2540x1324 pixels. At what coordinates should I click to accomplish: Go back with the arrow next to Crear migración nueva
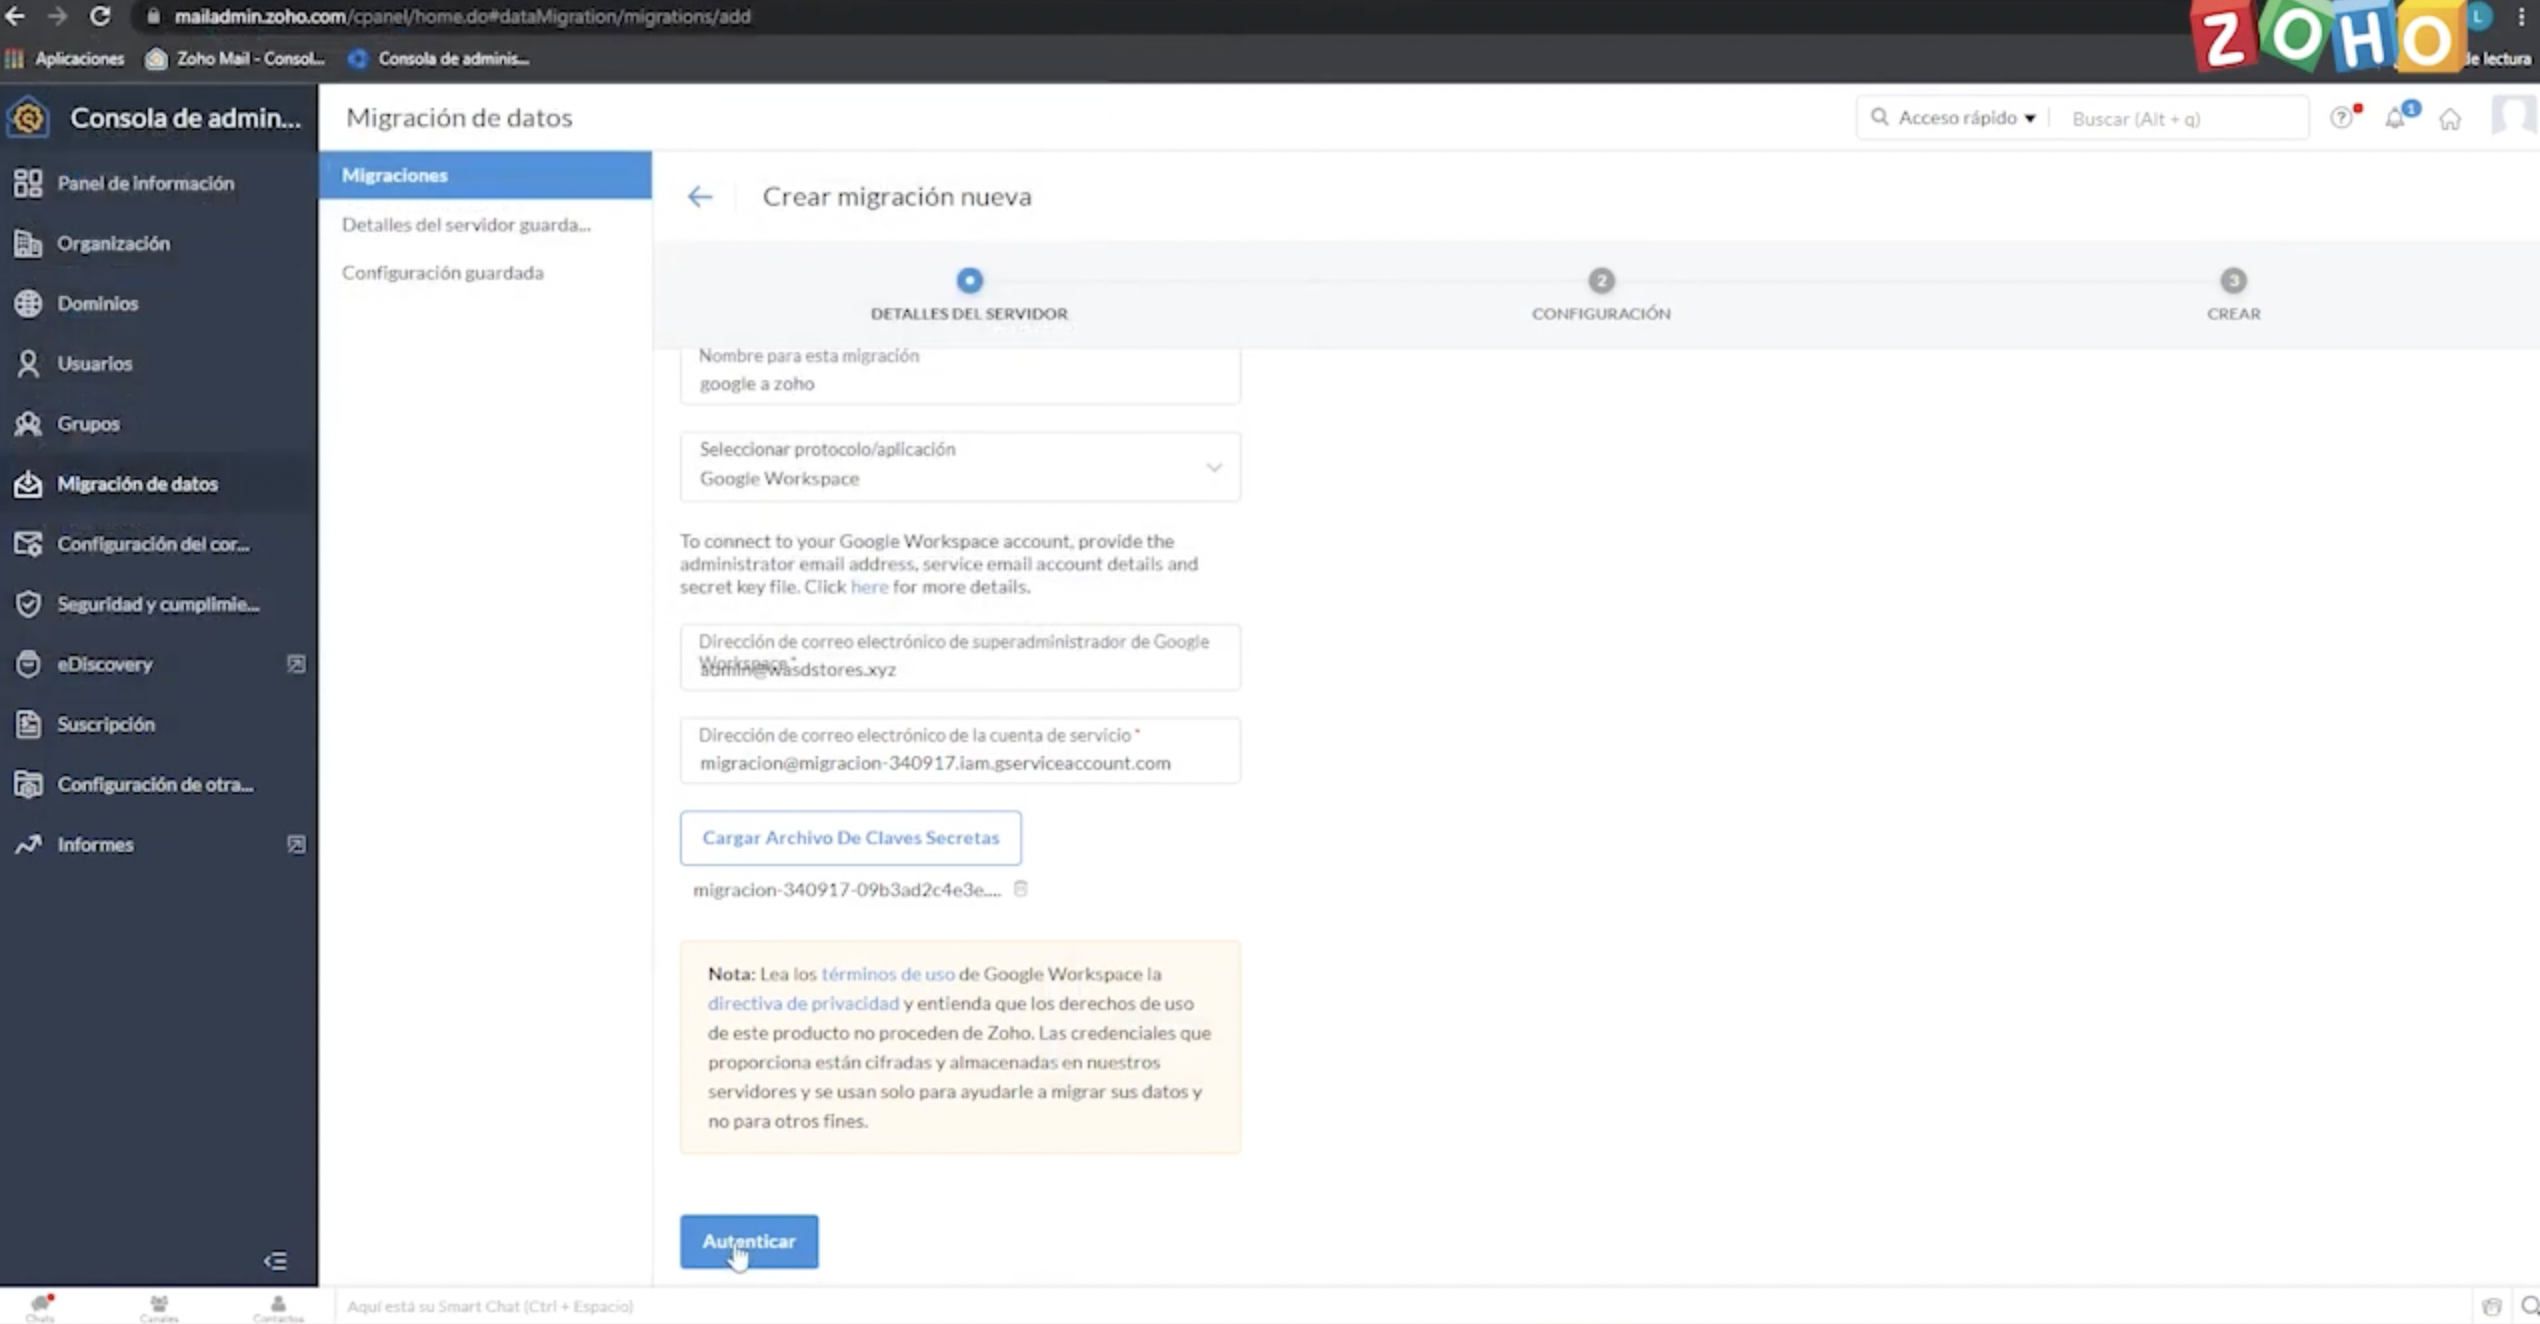(699, 196)
